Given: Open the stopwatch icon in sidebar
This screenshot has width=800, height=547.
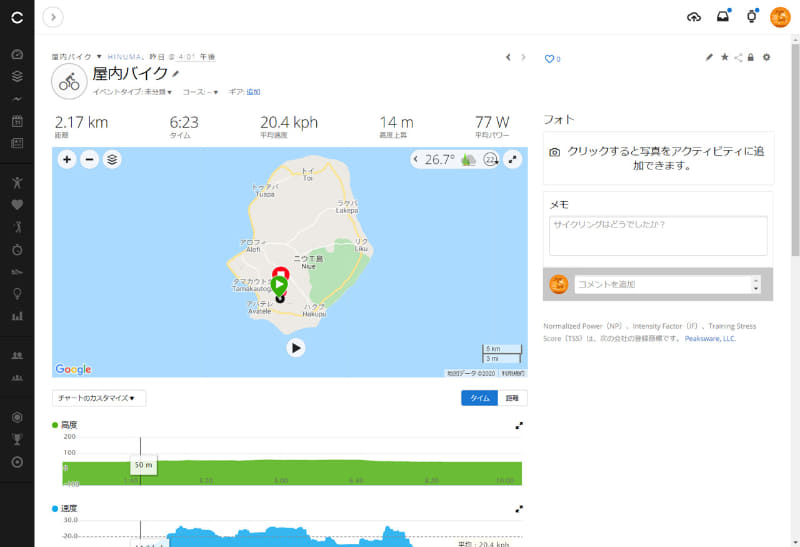Looking at the screenshot, I should [x=17, y=250].
